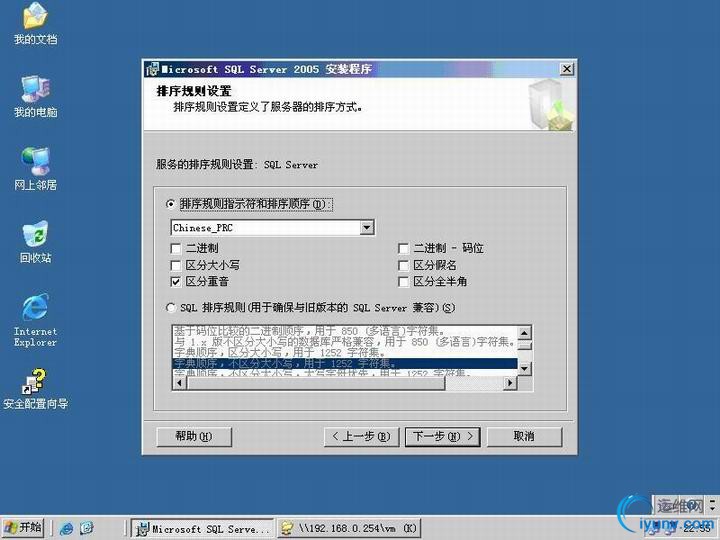Switch to \\192.168.0.254\vm taskbar window
This screenshot has height=540, width=720.
tap(349, 529)
